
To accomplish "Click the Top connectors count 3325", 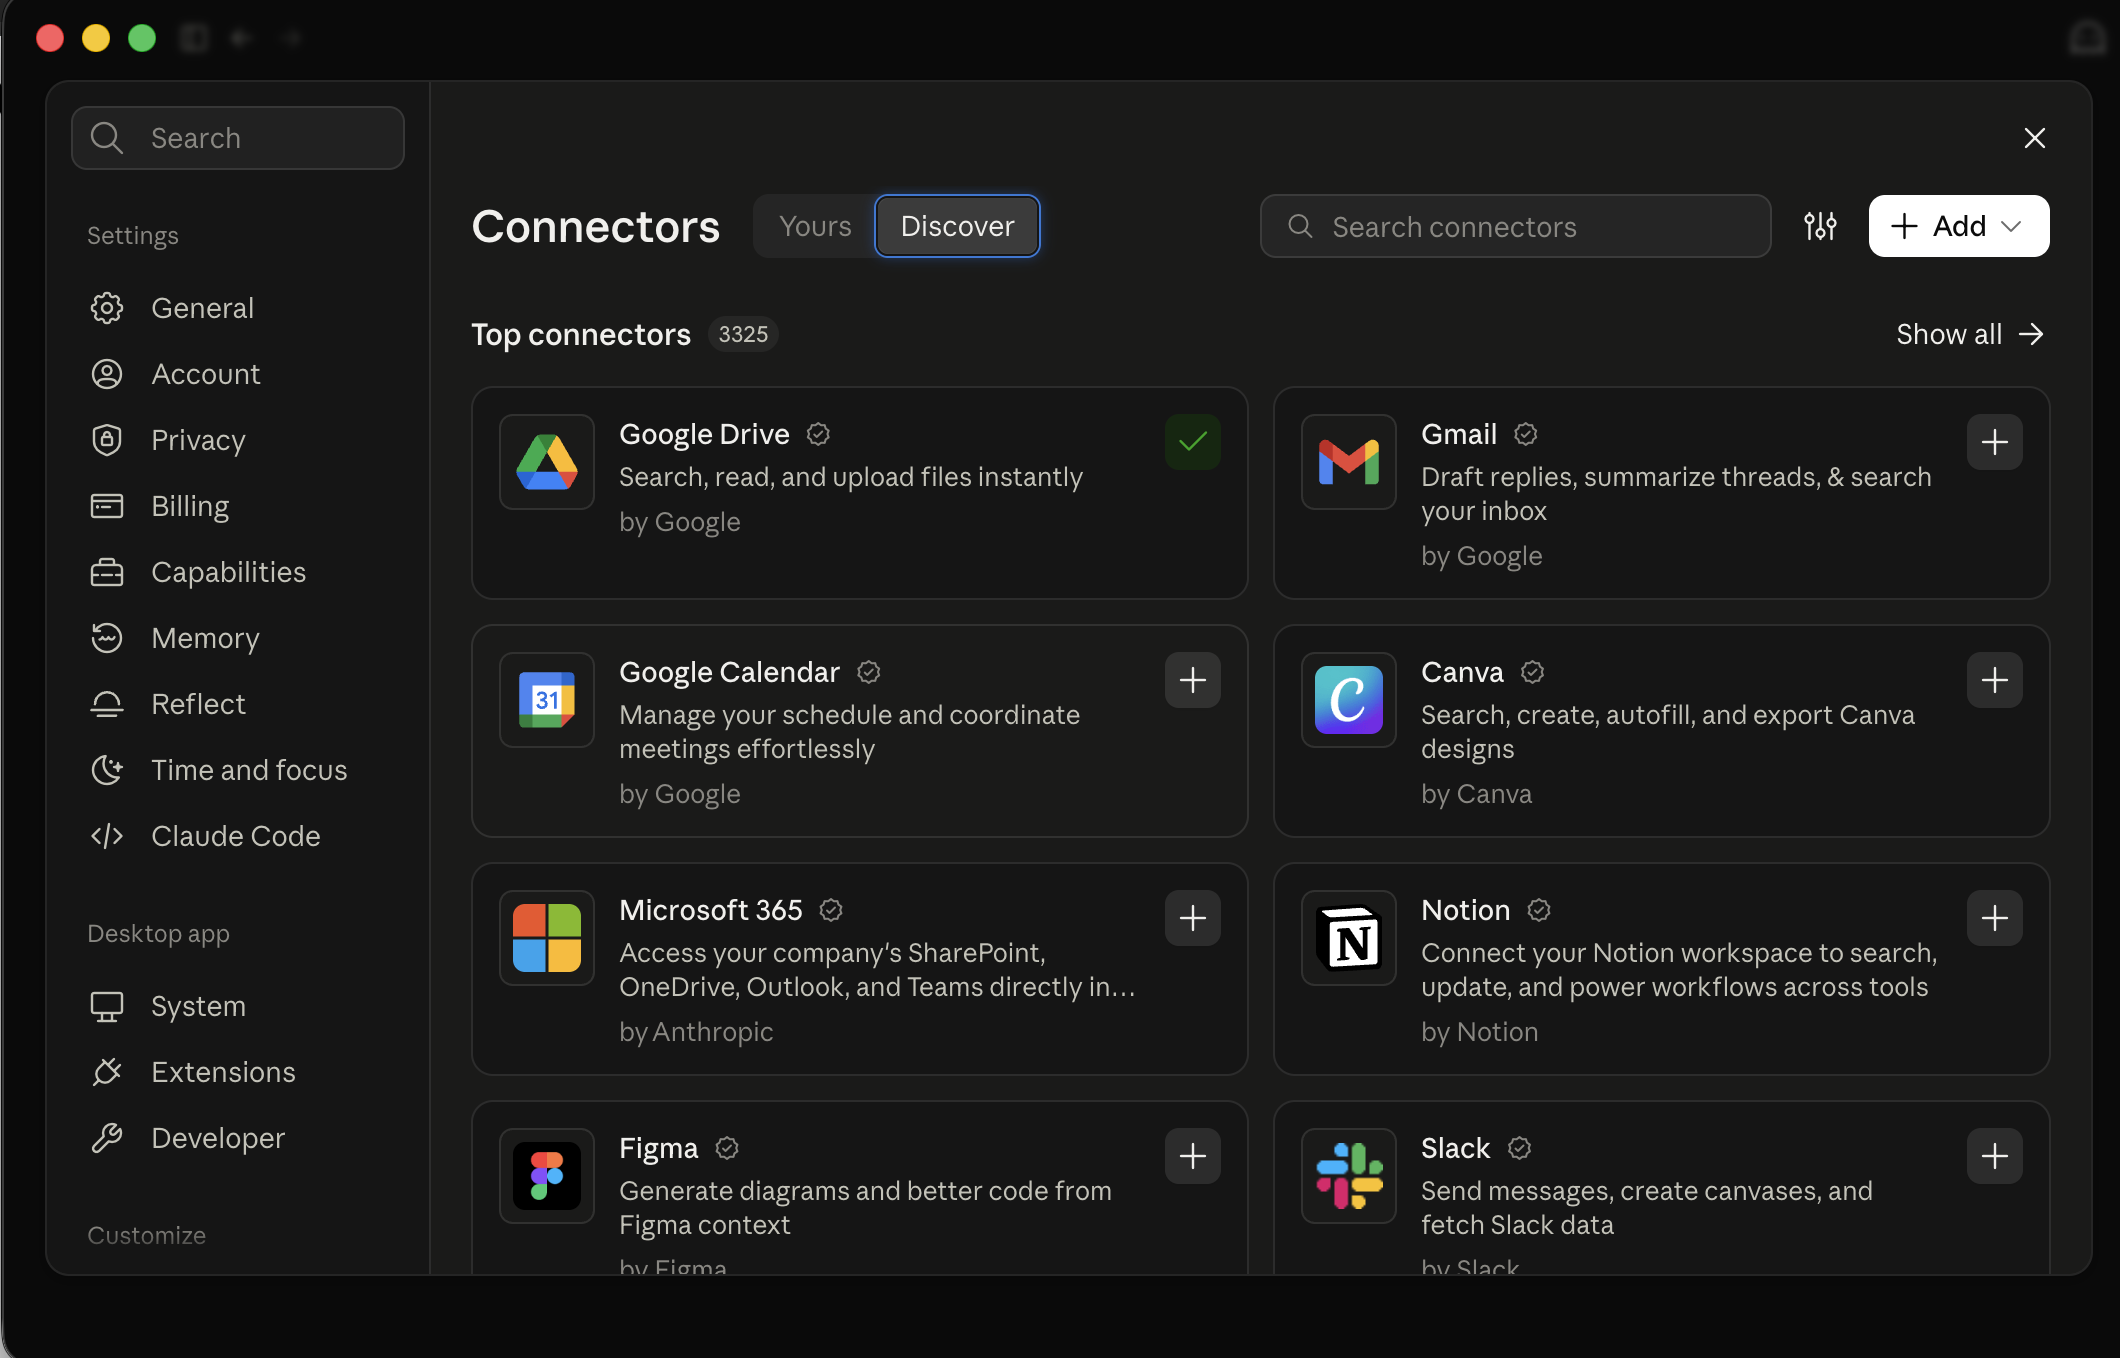I will click(743, 334).
